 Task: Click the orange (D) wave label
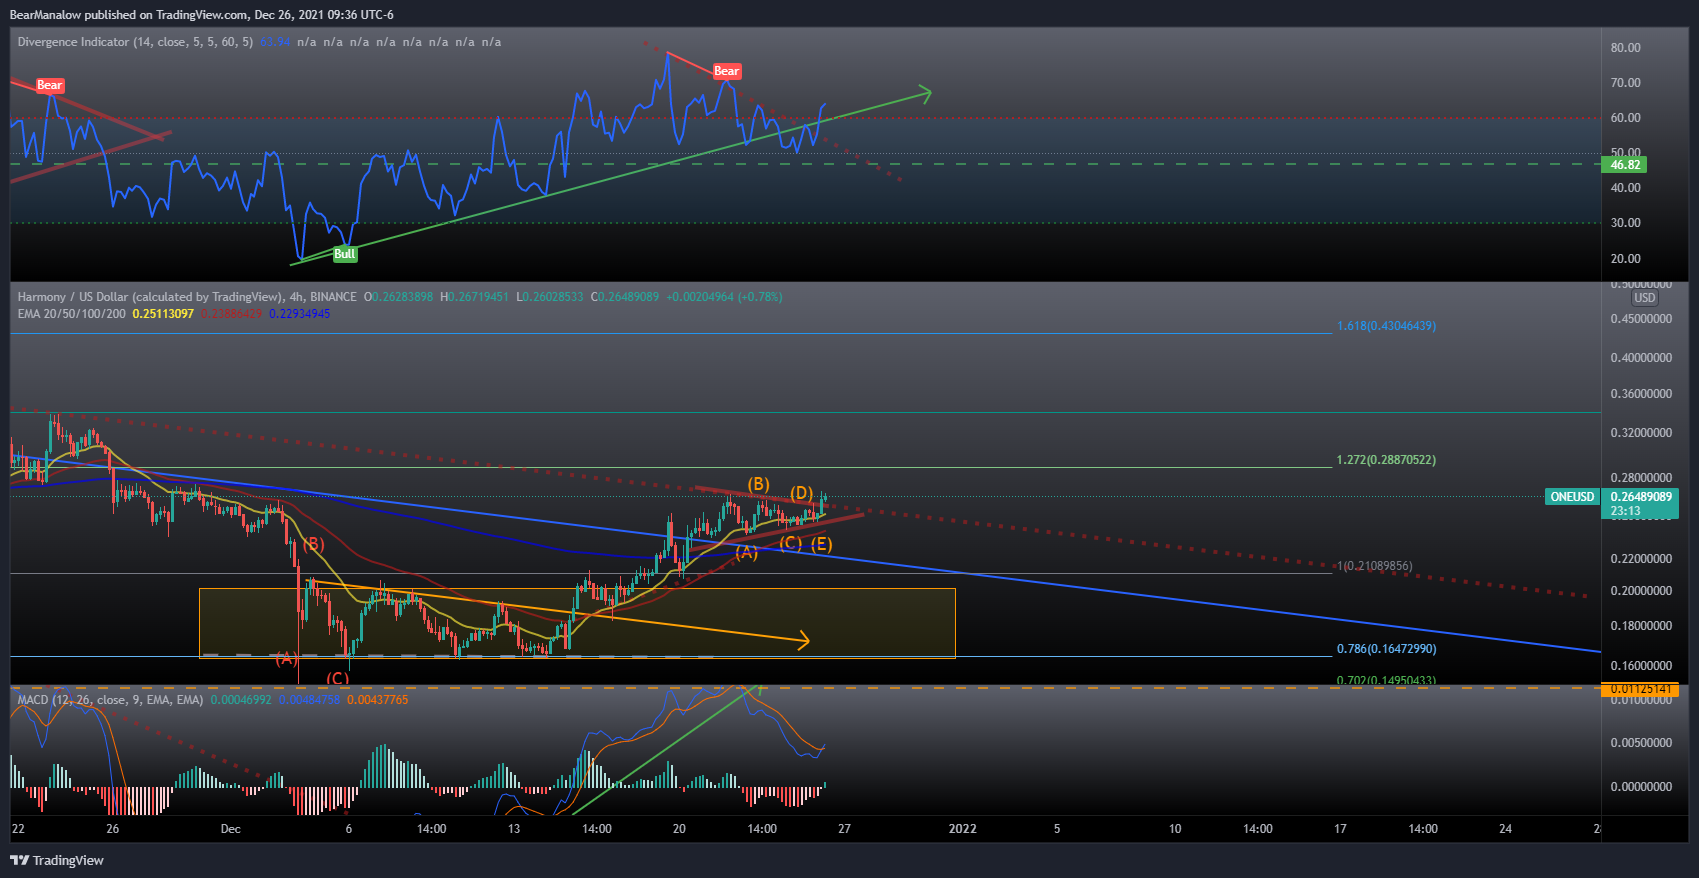click(x=802, y=493)
